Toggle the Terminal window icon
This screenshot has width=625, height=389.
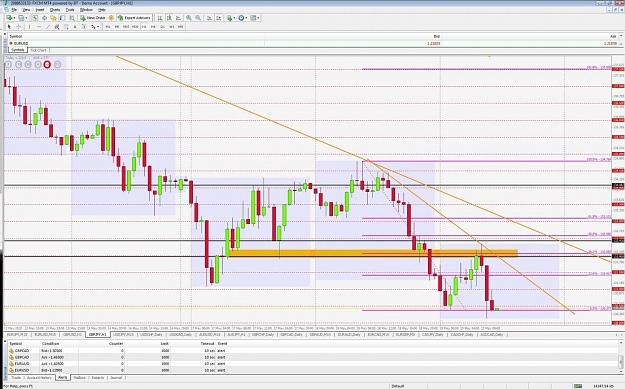[63, 18]
